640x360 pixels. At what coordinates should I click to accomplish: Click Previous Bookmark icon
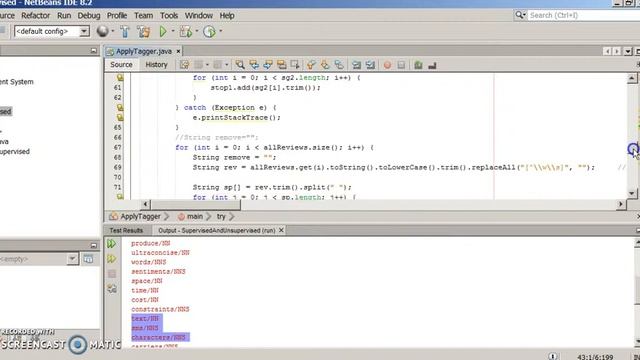(311, 65)
